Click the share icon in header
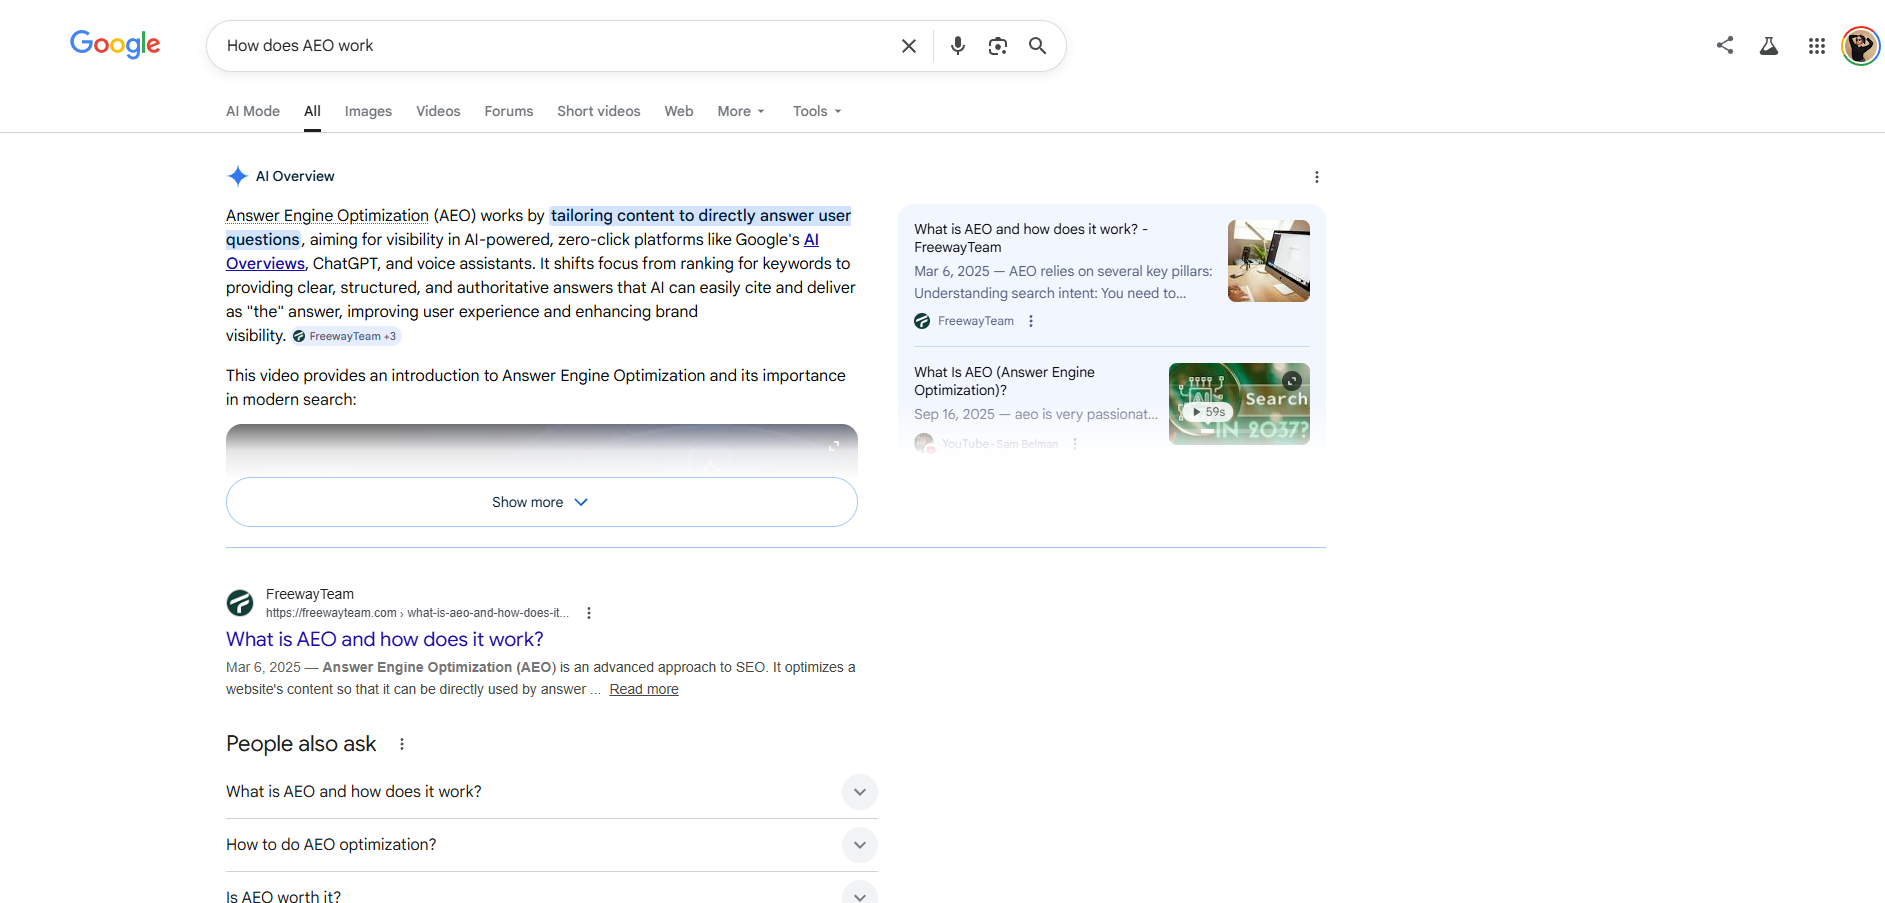1885x903 pixels. (x=1724, y=45)
